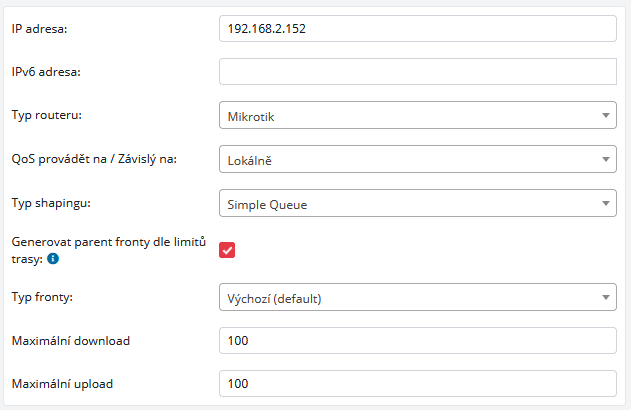Select the Maximální download input field
The width and height of the screenshot is (631, 410).
pyautogui.click(x=417, y=341)
